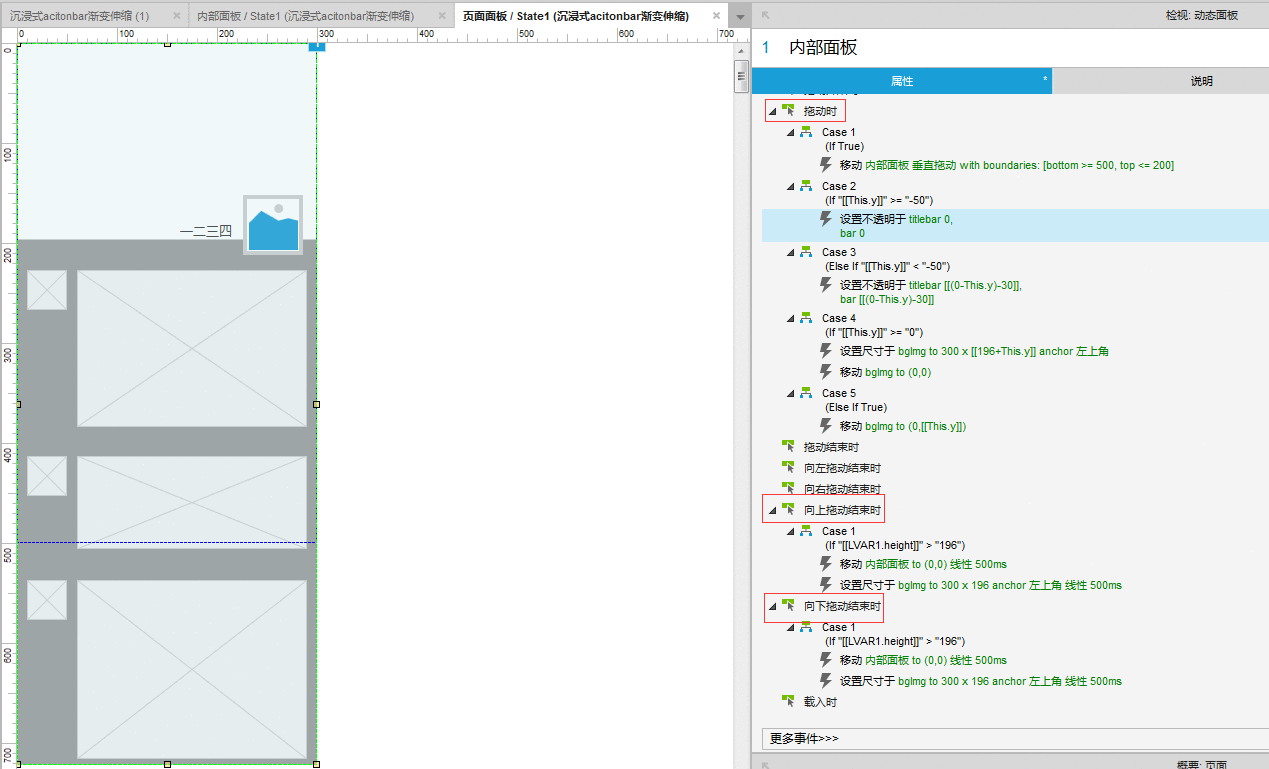
Task: Switch to 沉浸式acitonbar渐变伸缩 (1) tab
Action: [78, 16]
